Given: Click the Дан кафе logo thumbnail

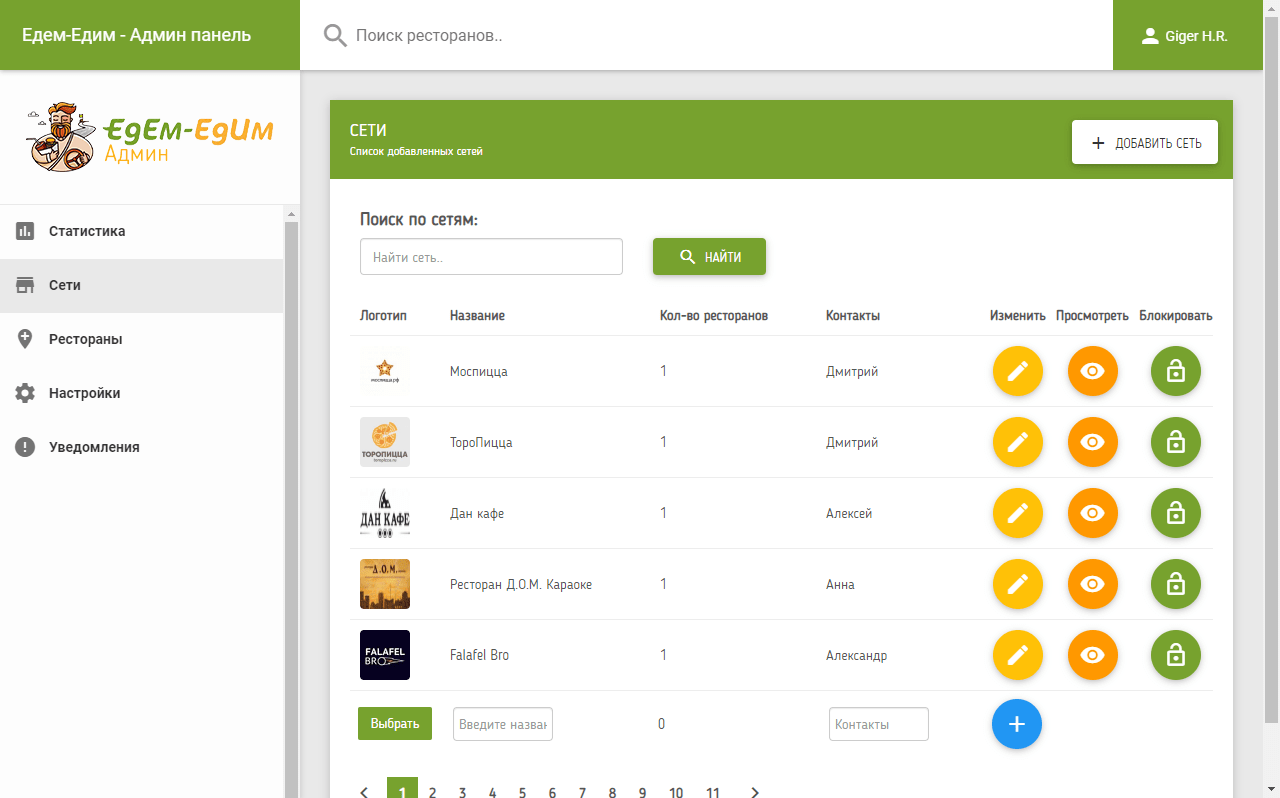Looking at the screenshot, I should tap(385, 513).
